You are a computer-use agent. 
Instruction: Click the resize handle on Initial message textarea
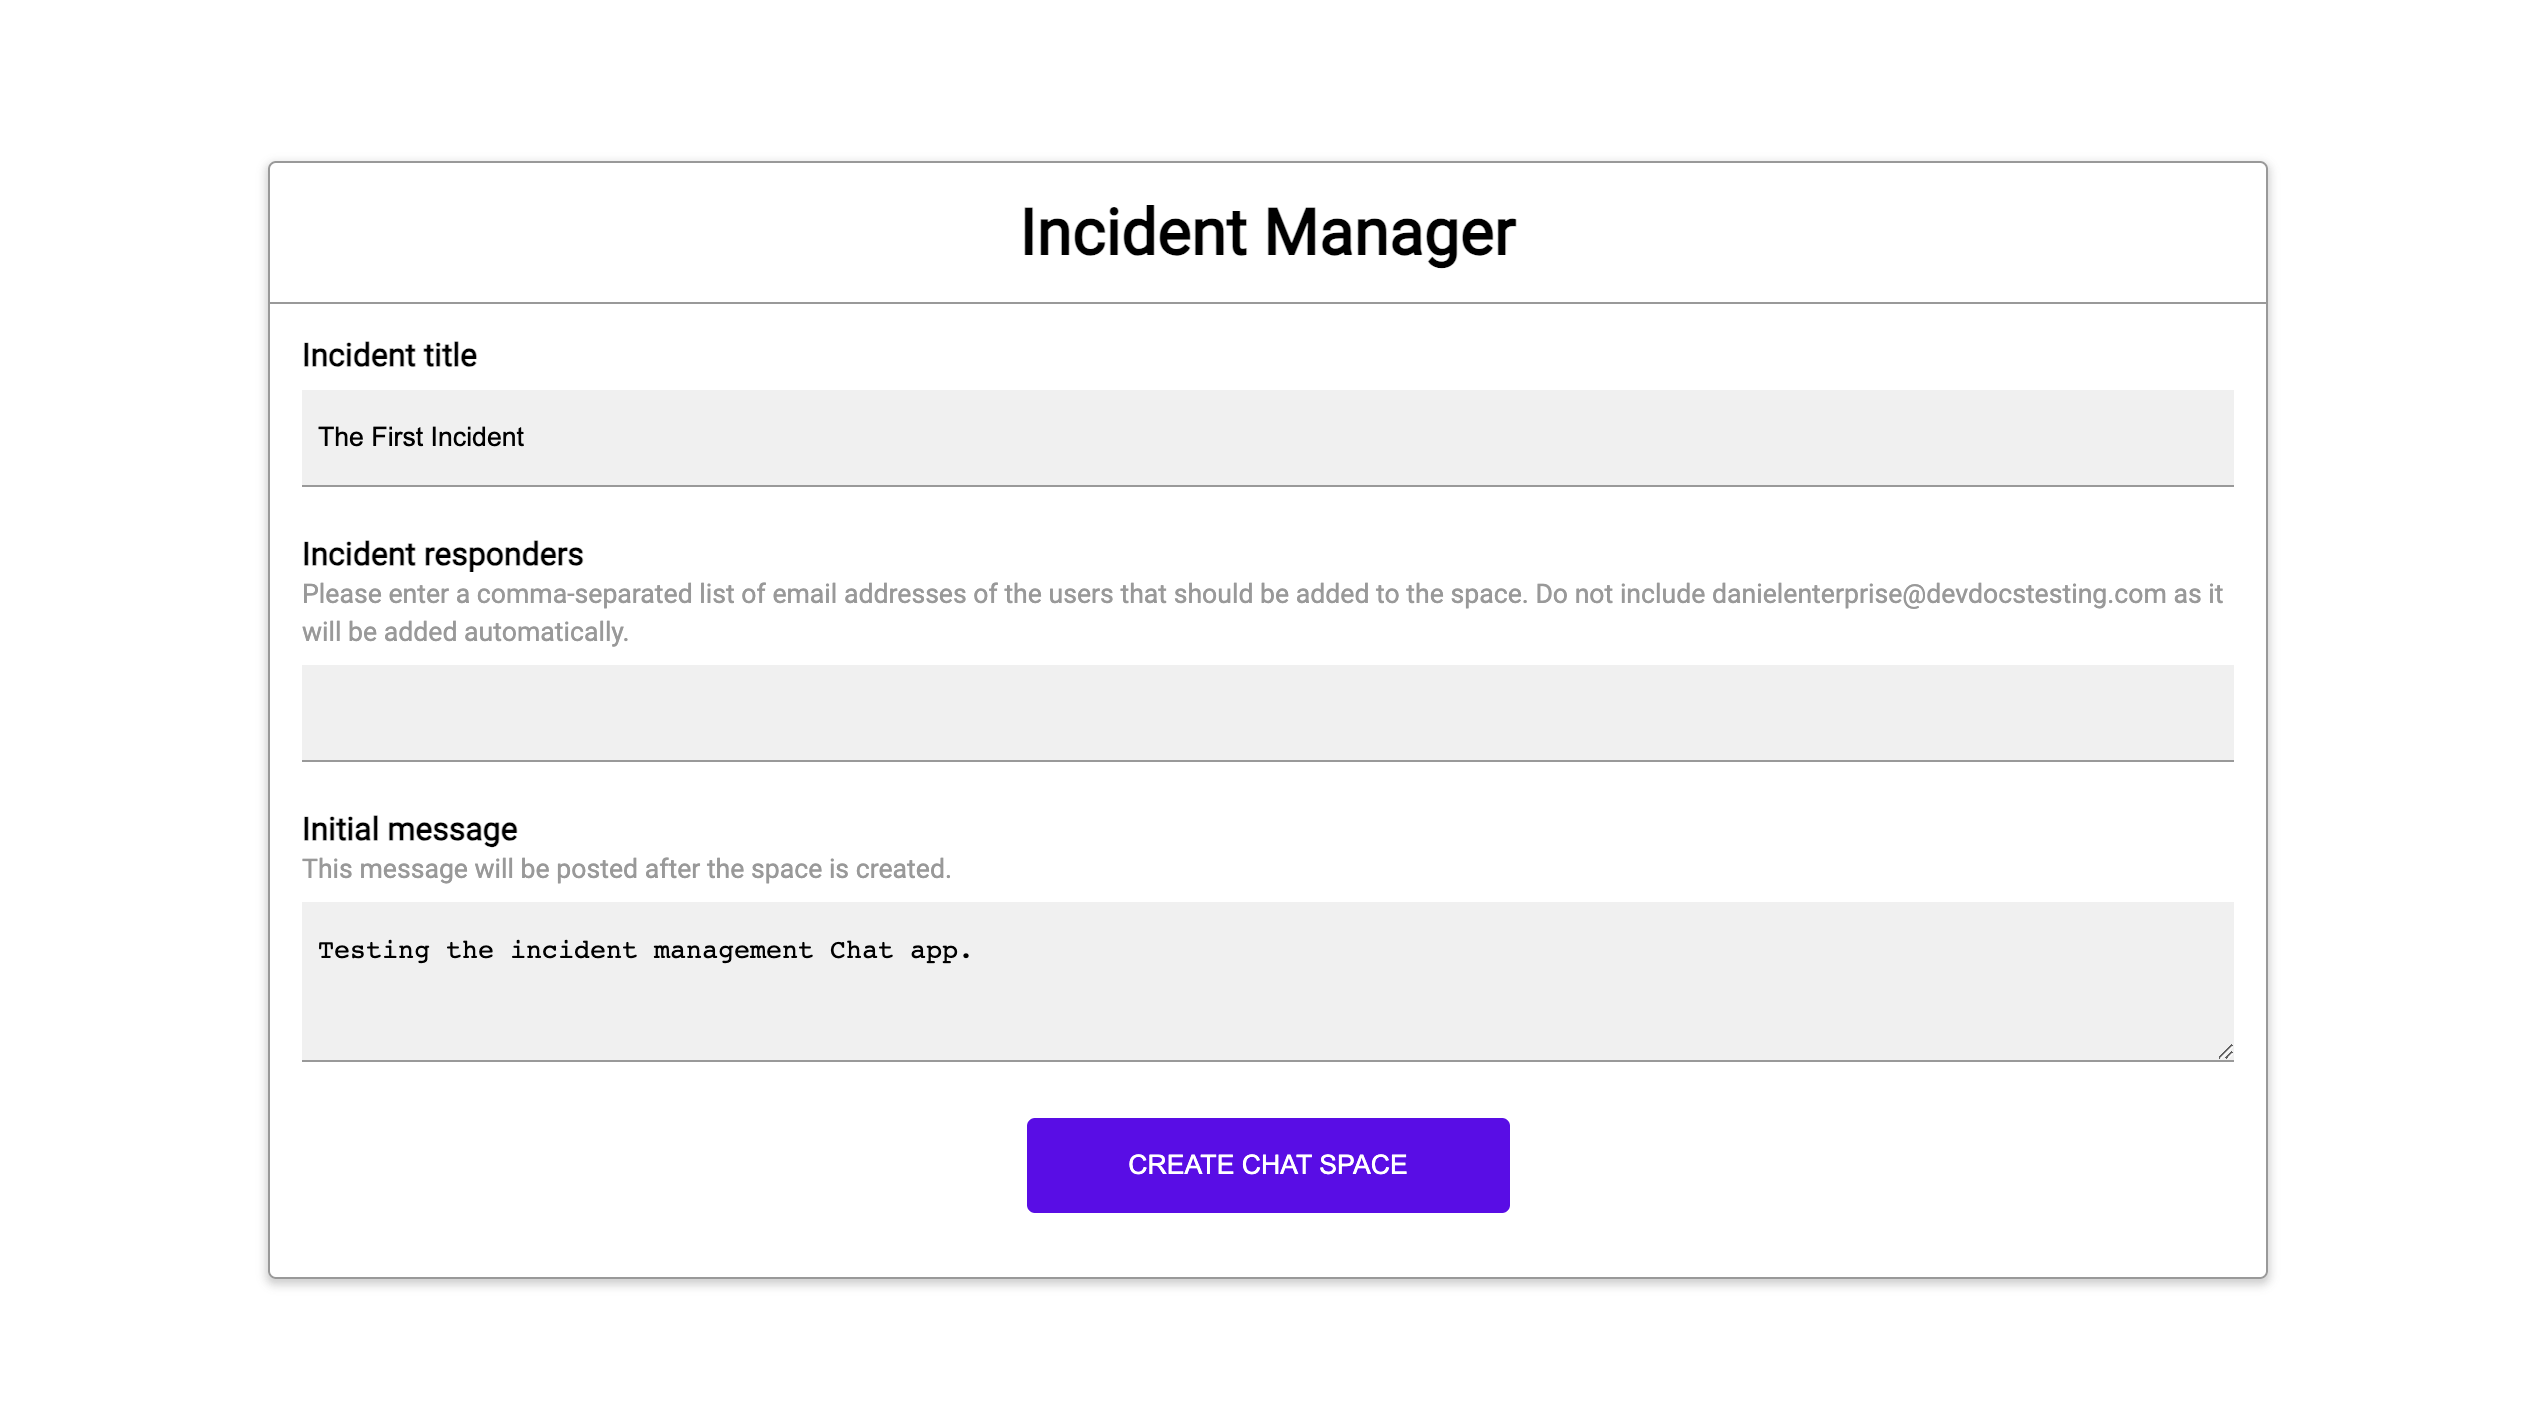[x=2226, y=1050]
